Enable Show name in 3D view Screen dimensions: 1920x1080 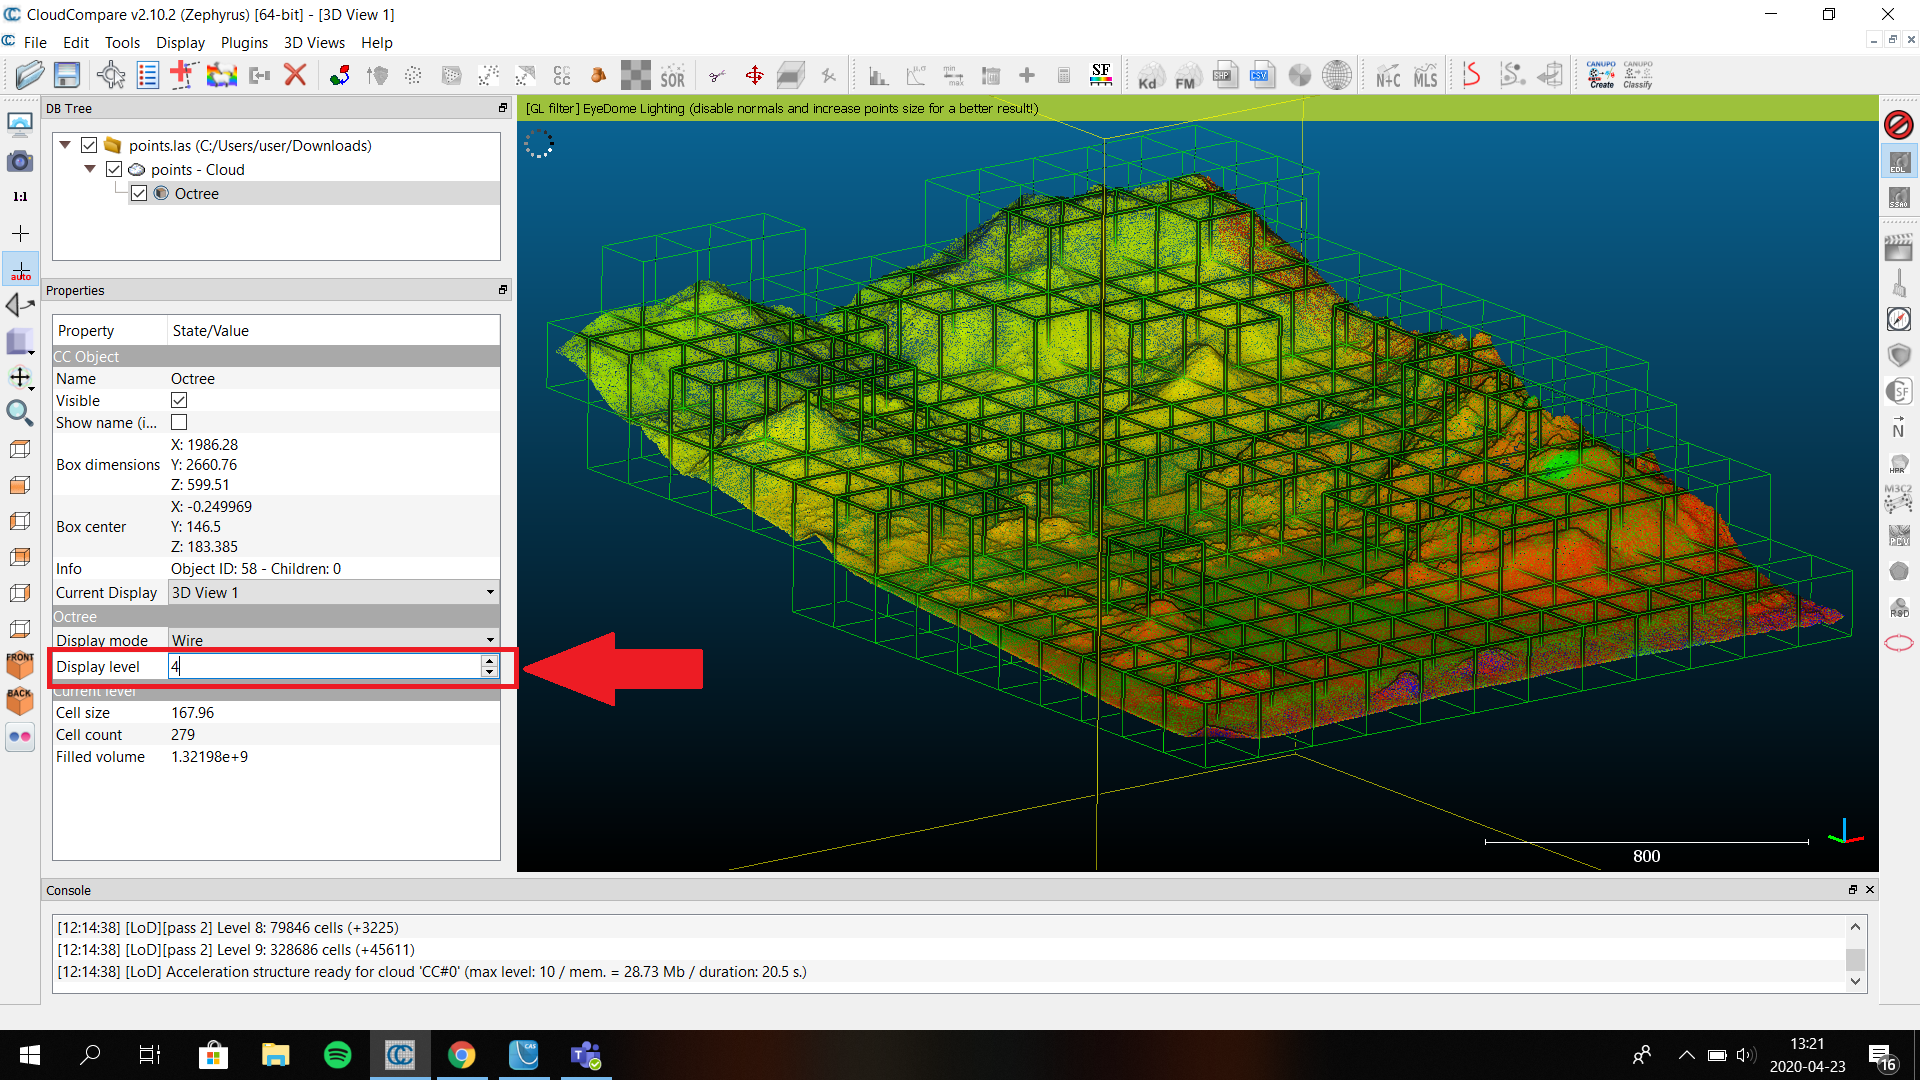pos(179,422)
